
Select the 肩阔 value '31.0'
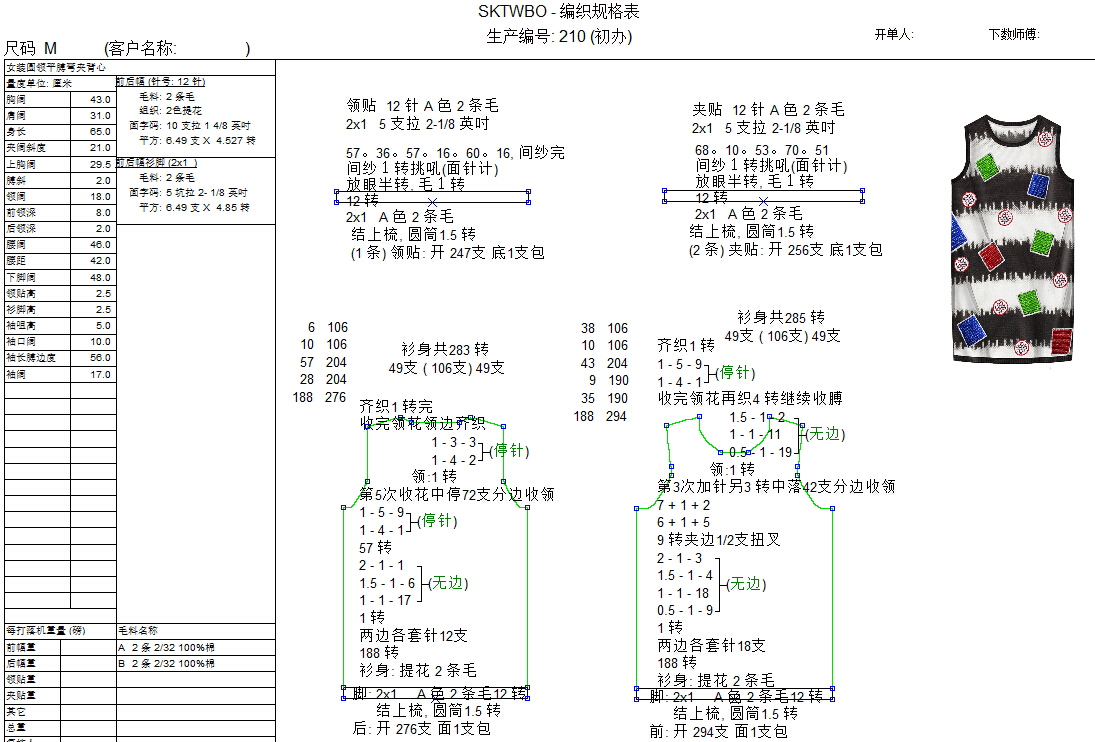(101, 115)
